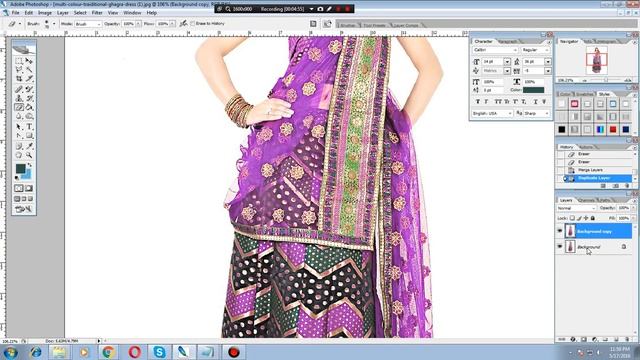Select the Lasso tool

[x=19, y=70]
